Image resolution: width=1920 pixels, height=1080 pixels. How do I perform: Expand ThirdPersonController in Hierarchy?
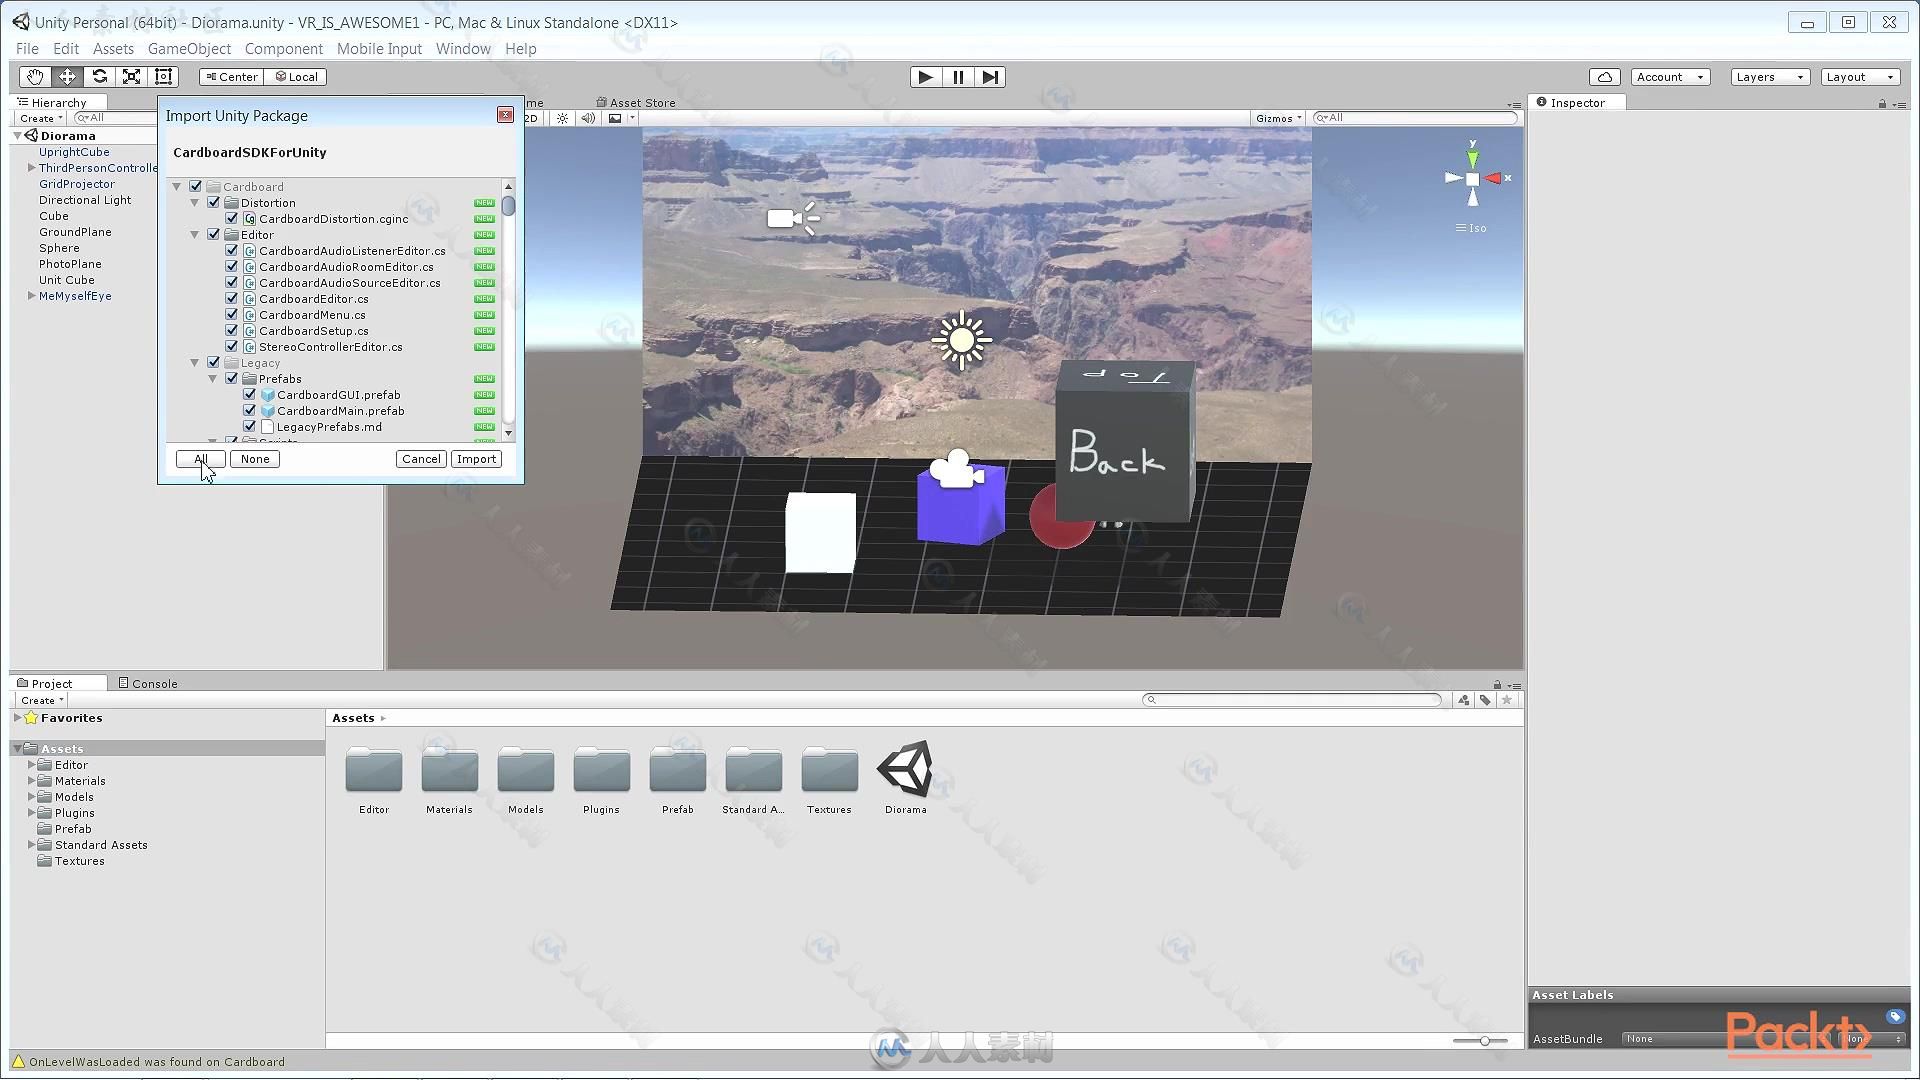[31, 168]
